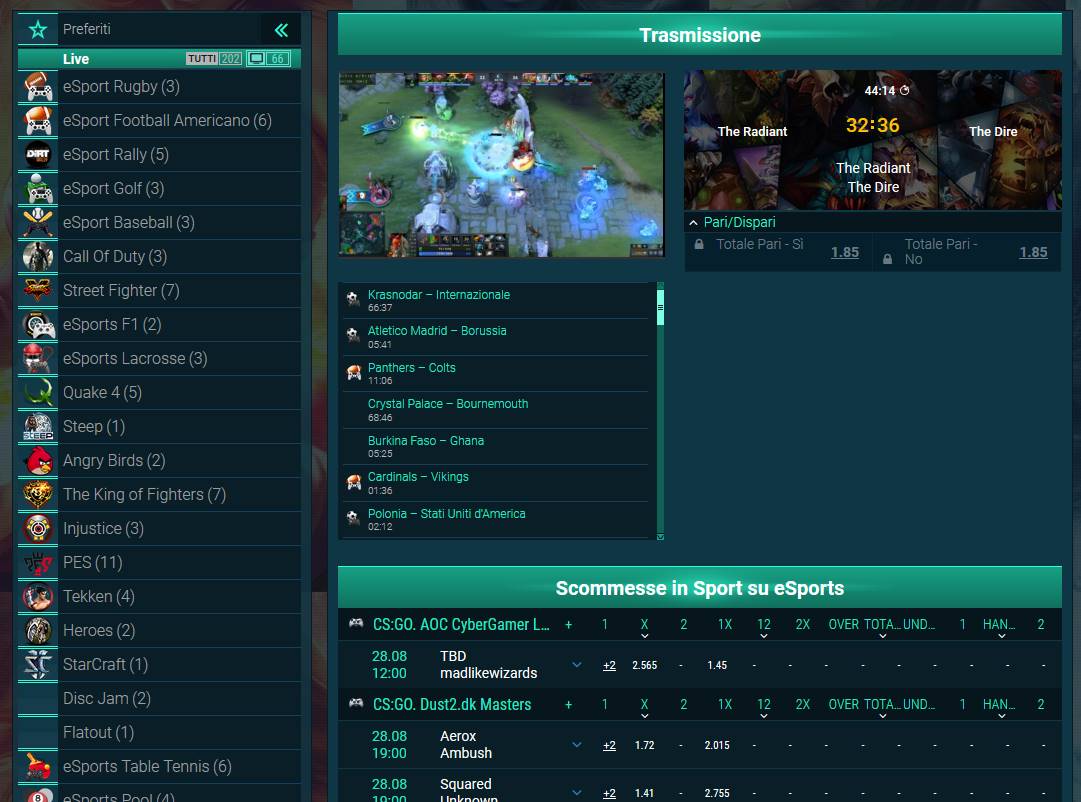Open the Heroes icon
The image size is (1081, 802).
38,630
